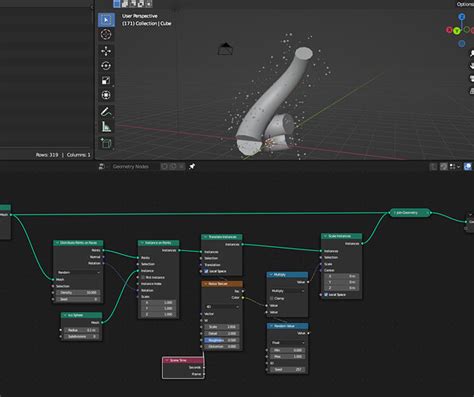This screenshot has height=397, width=474.
Task: Click the highlighted Roughness slider
Action: point(222,340)
